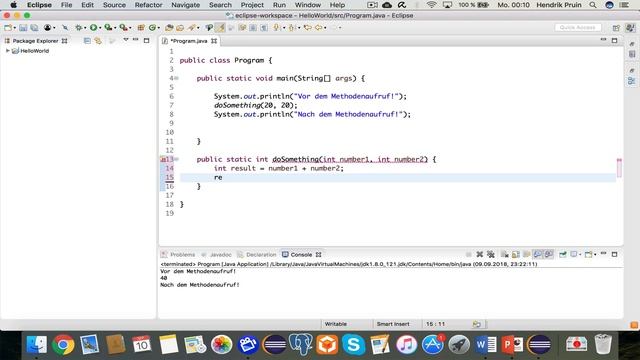Click the Last Edit Location arrow icon
The height and width of the screenshot is (360, 640).
pyautogui.click(x=307, y=28)
